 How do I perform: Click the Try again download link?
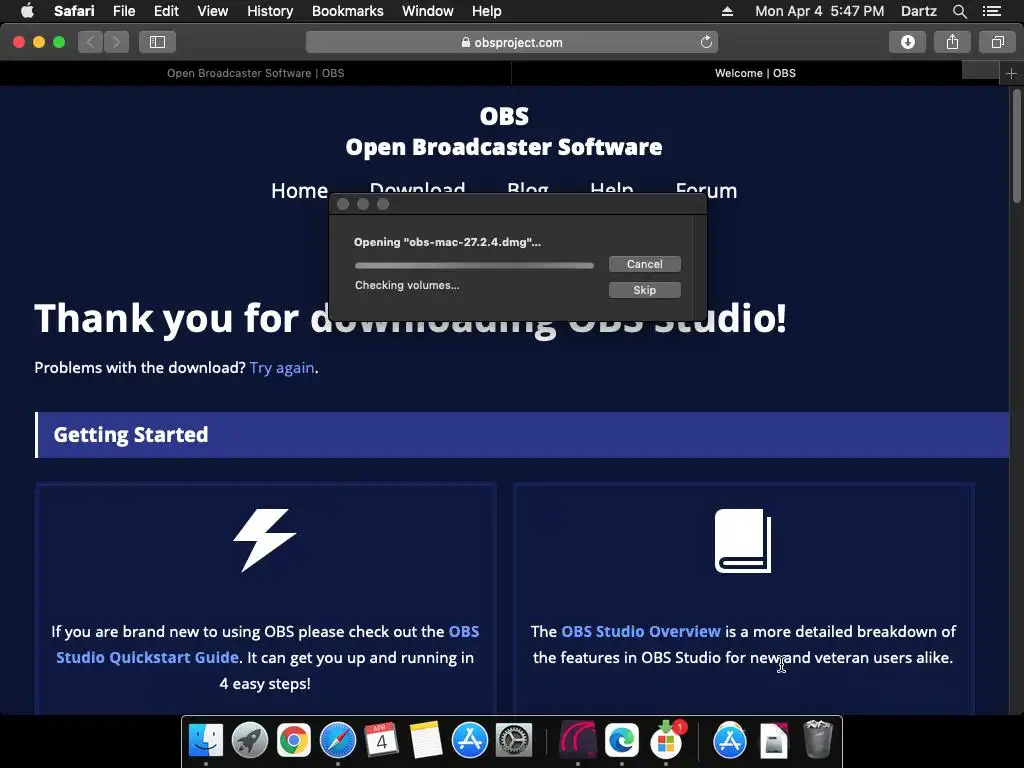click(x=281, y=368)
